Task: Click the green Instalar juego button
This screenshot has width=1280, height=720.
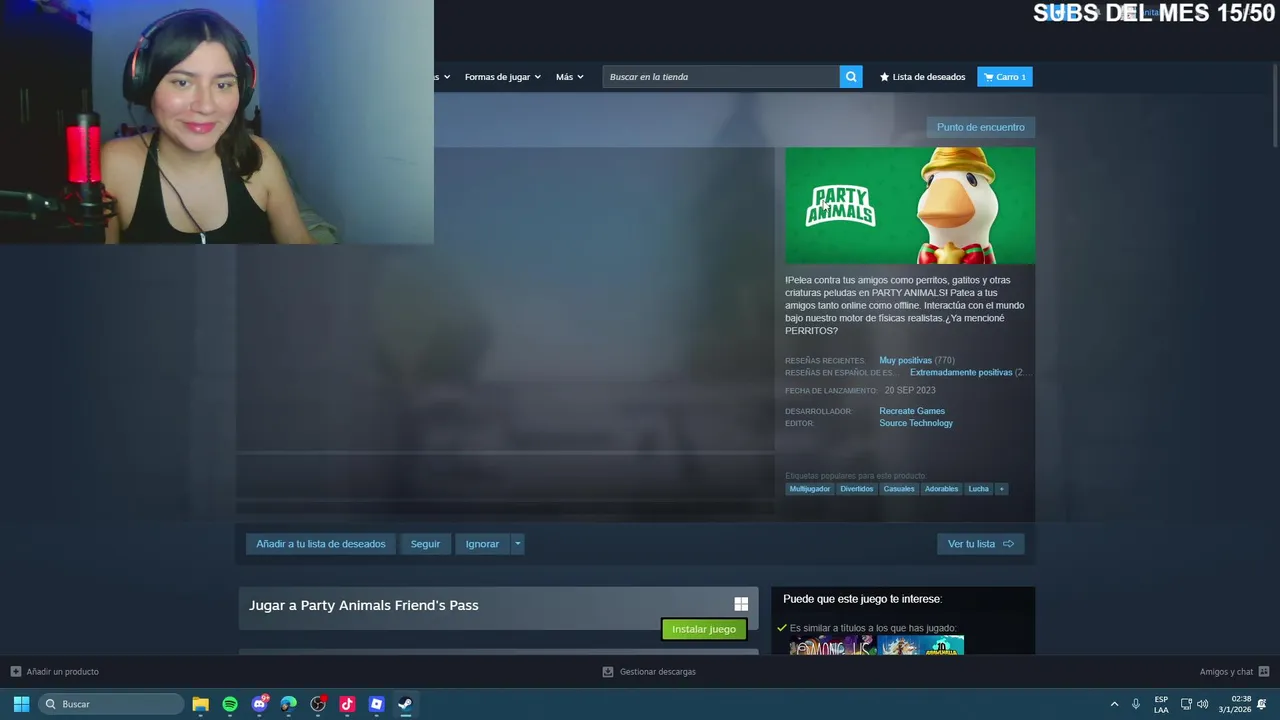Action: pyautogui.click(x=704, y=629)
